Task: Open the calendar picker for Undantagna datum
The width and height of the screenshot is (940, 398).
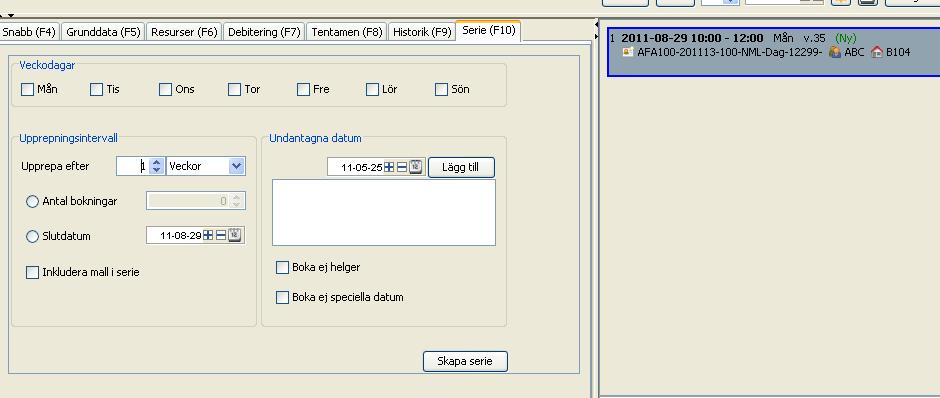Action: point(416,167)
